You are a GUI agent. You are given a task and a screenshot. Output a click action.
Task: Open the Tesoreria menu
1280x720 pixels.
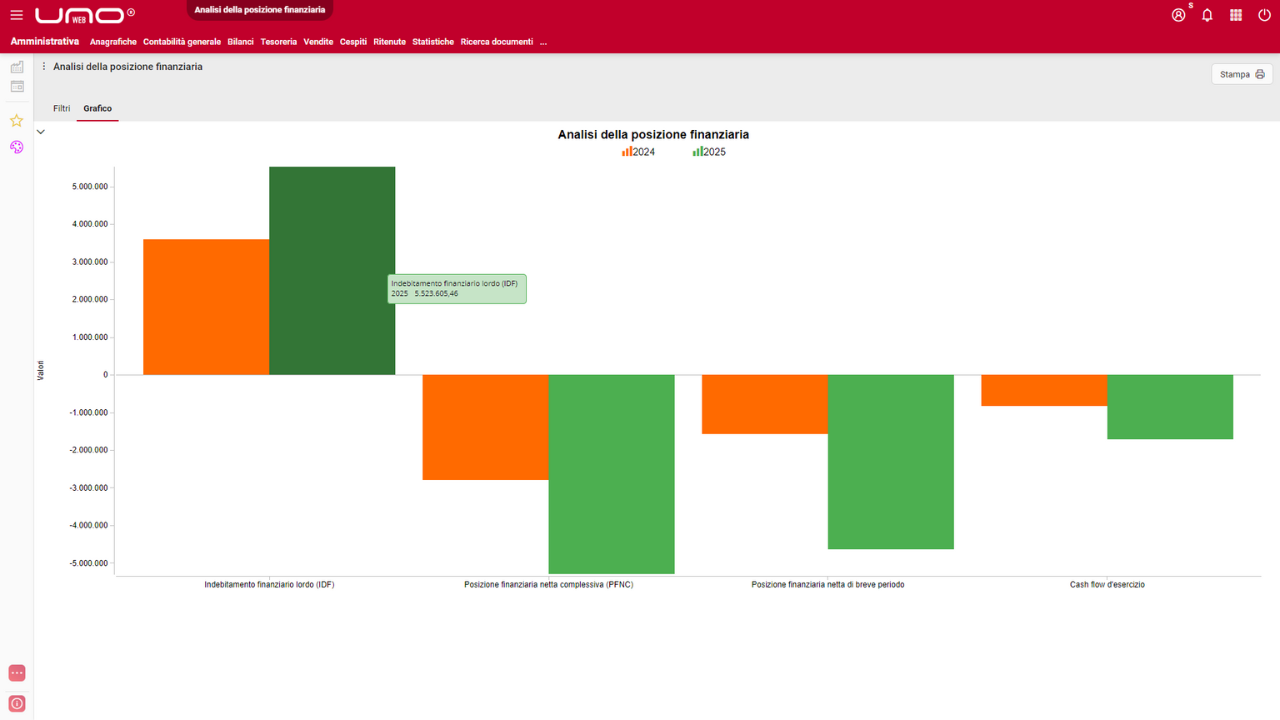278,42
